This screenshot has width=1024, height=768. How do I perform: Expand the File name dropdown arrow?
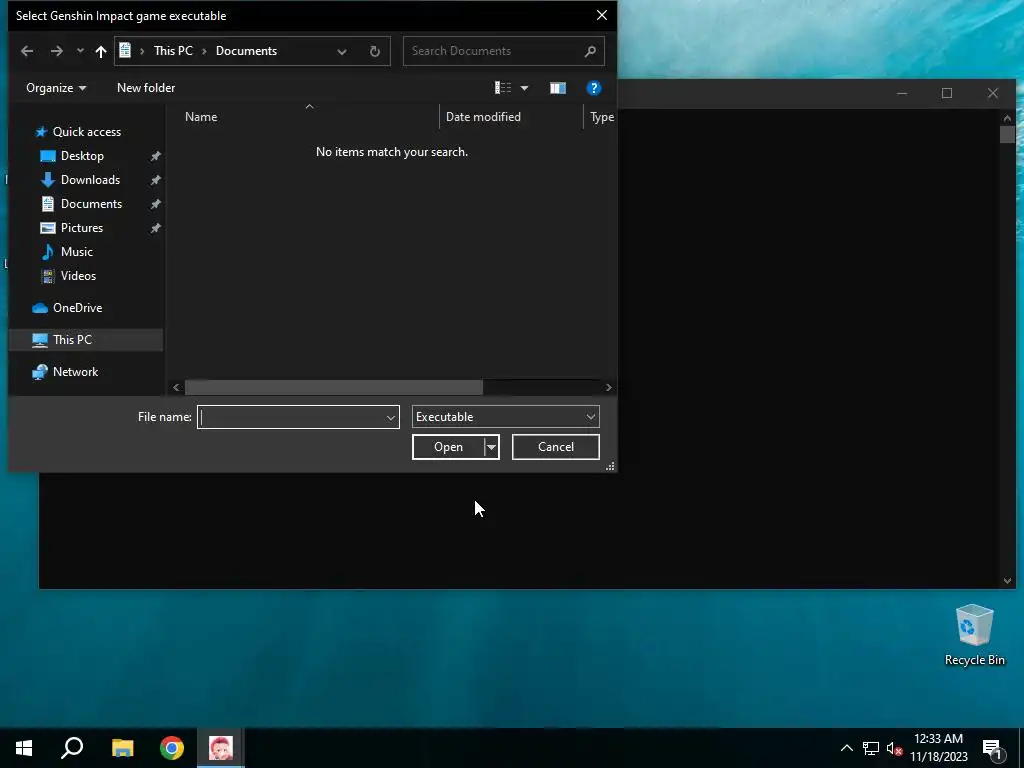pos(391,417)
